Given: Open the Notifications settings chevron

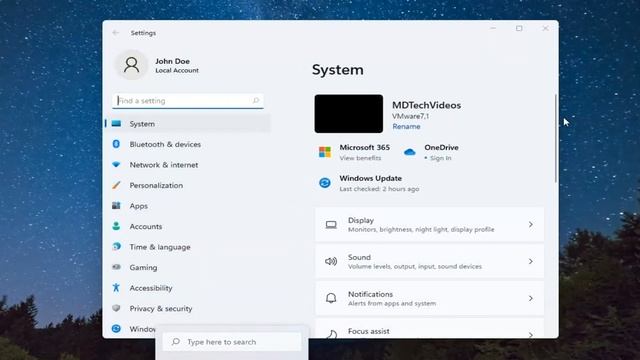Looking at the screenshot, I should coord(531,298).
